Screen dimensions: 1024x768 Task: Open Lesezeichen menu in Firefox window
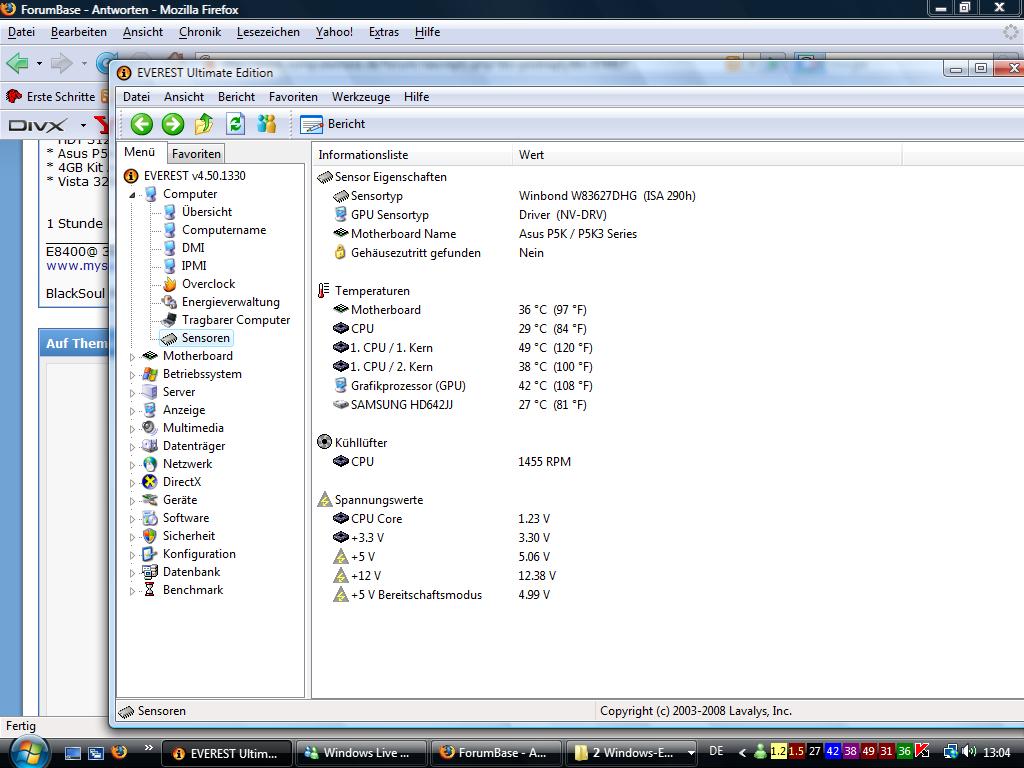click(268, 32)
